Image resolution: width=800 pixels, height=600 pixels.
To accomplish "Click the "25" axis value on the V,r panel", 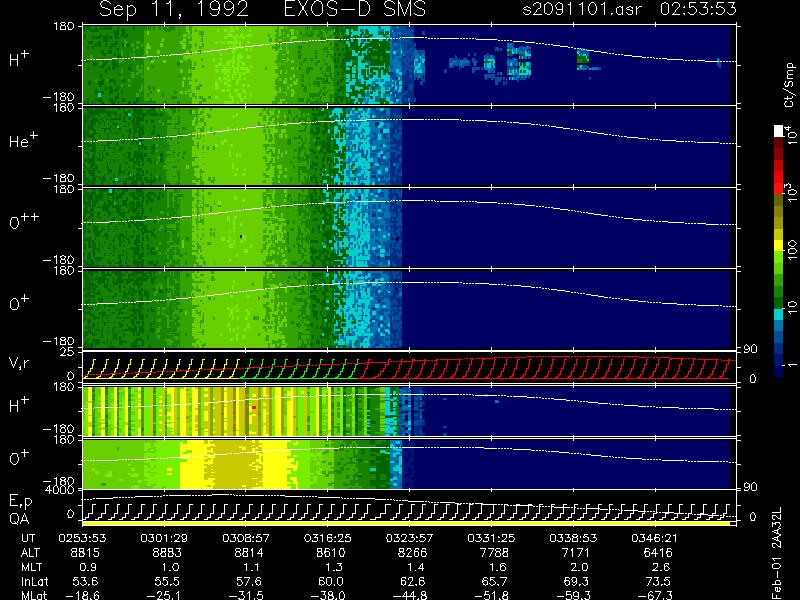I will click(68, 352).
